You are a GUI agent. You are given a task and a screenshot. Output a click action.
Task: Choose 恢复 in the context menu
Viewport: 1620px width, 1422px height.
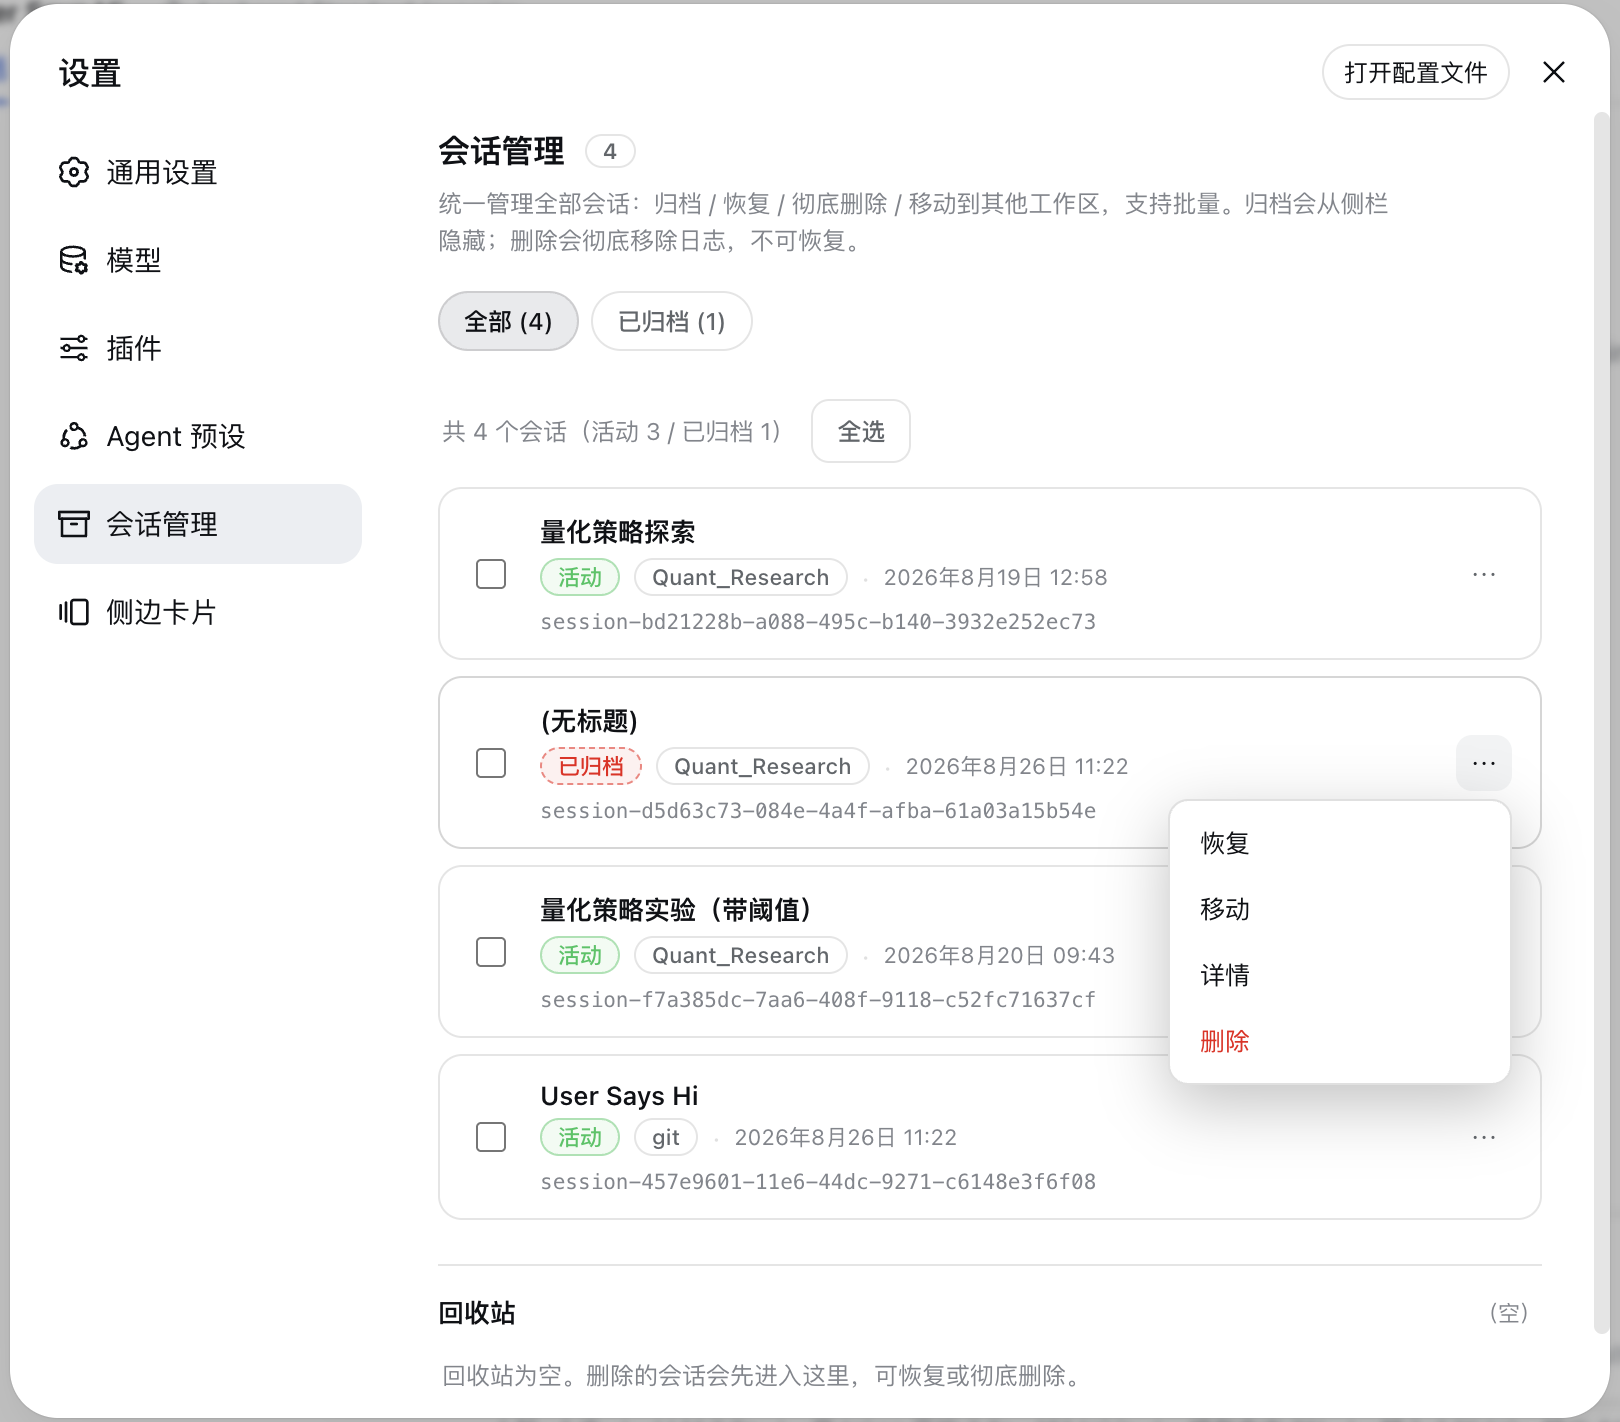point(1339,843)
